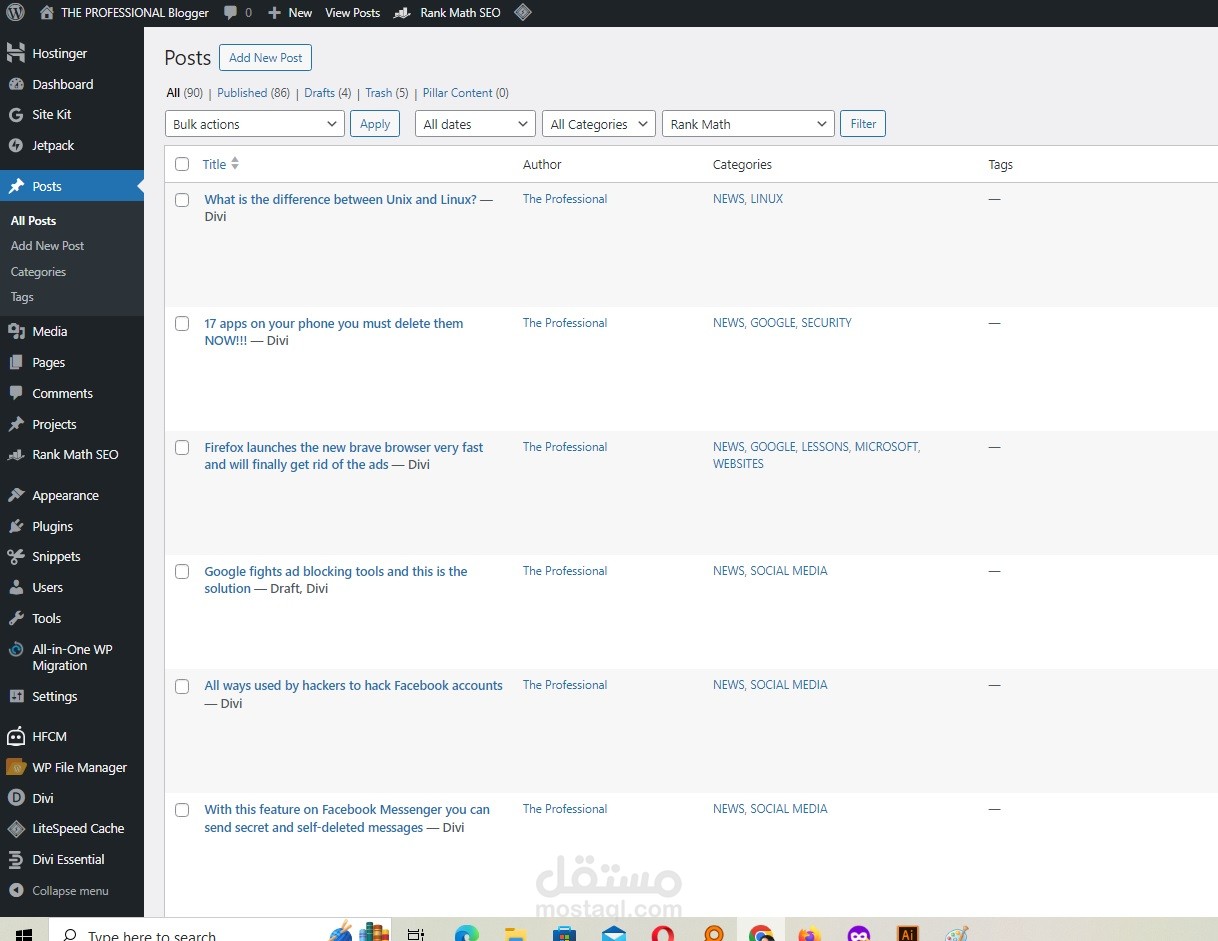The height and width of the screenshot is (941, 1218).
Task: Open Categories submenu item
Action: 38,272
